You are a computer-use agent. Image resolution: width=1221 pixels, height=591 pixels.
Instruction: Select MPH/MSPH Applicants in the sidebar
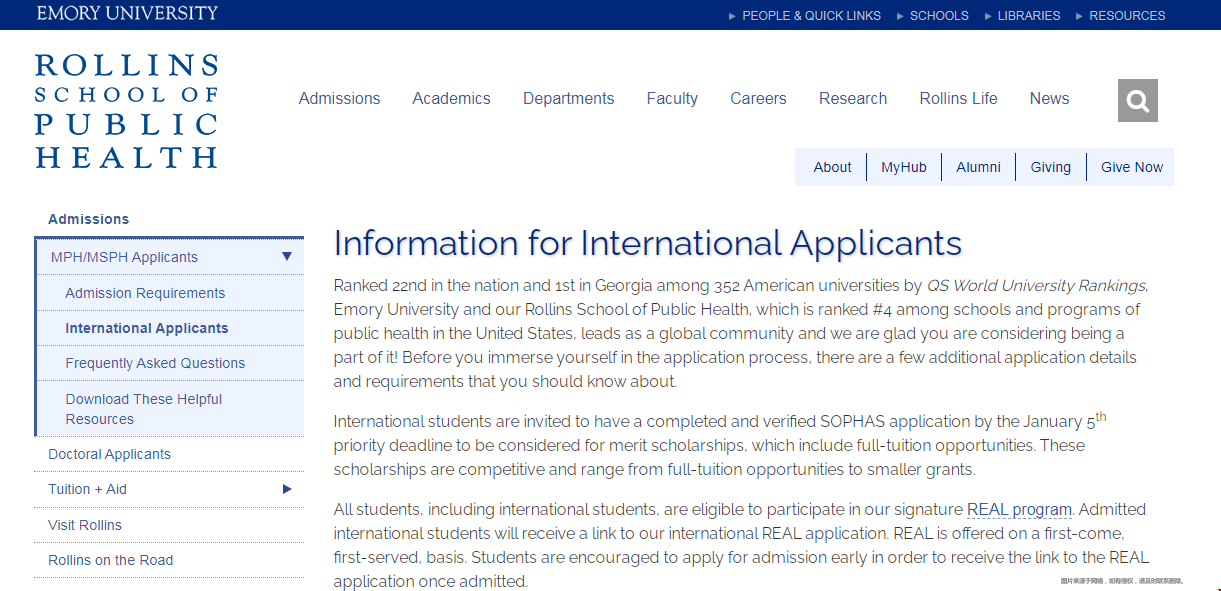click(124, 257)
